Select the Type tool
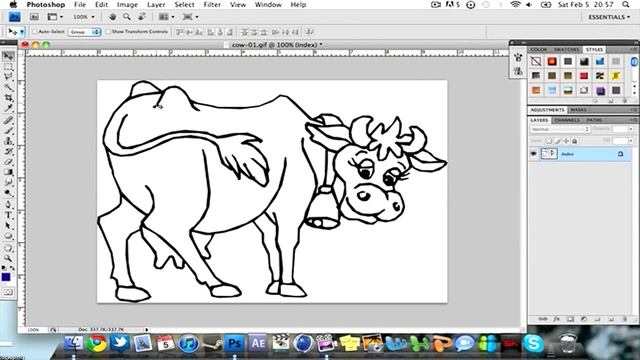The width and height of the screenshot is (640, 360). (8, 215)
